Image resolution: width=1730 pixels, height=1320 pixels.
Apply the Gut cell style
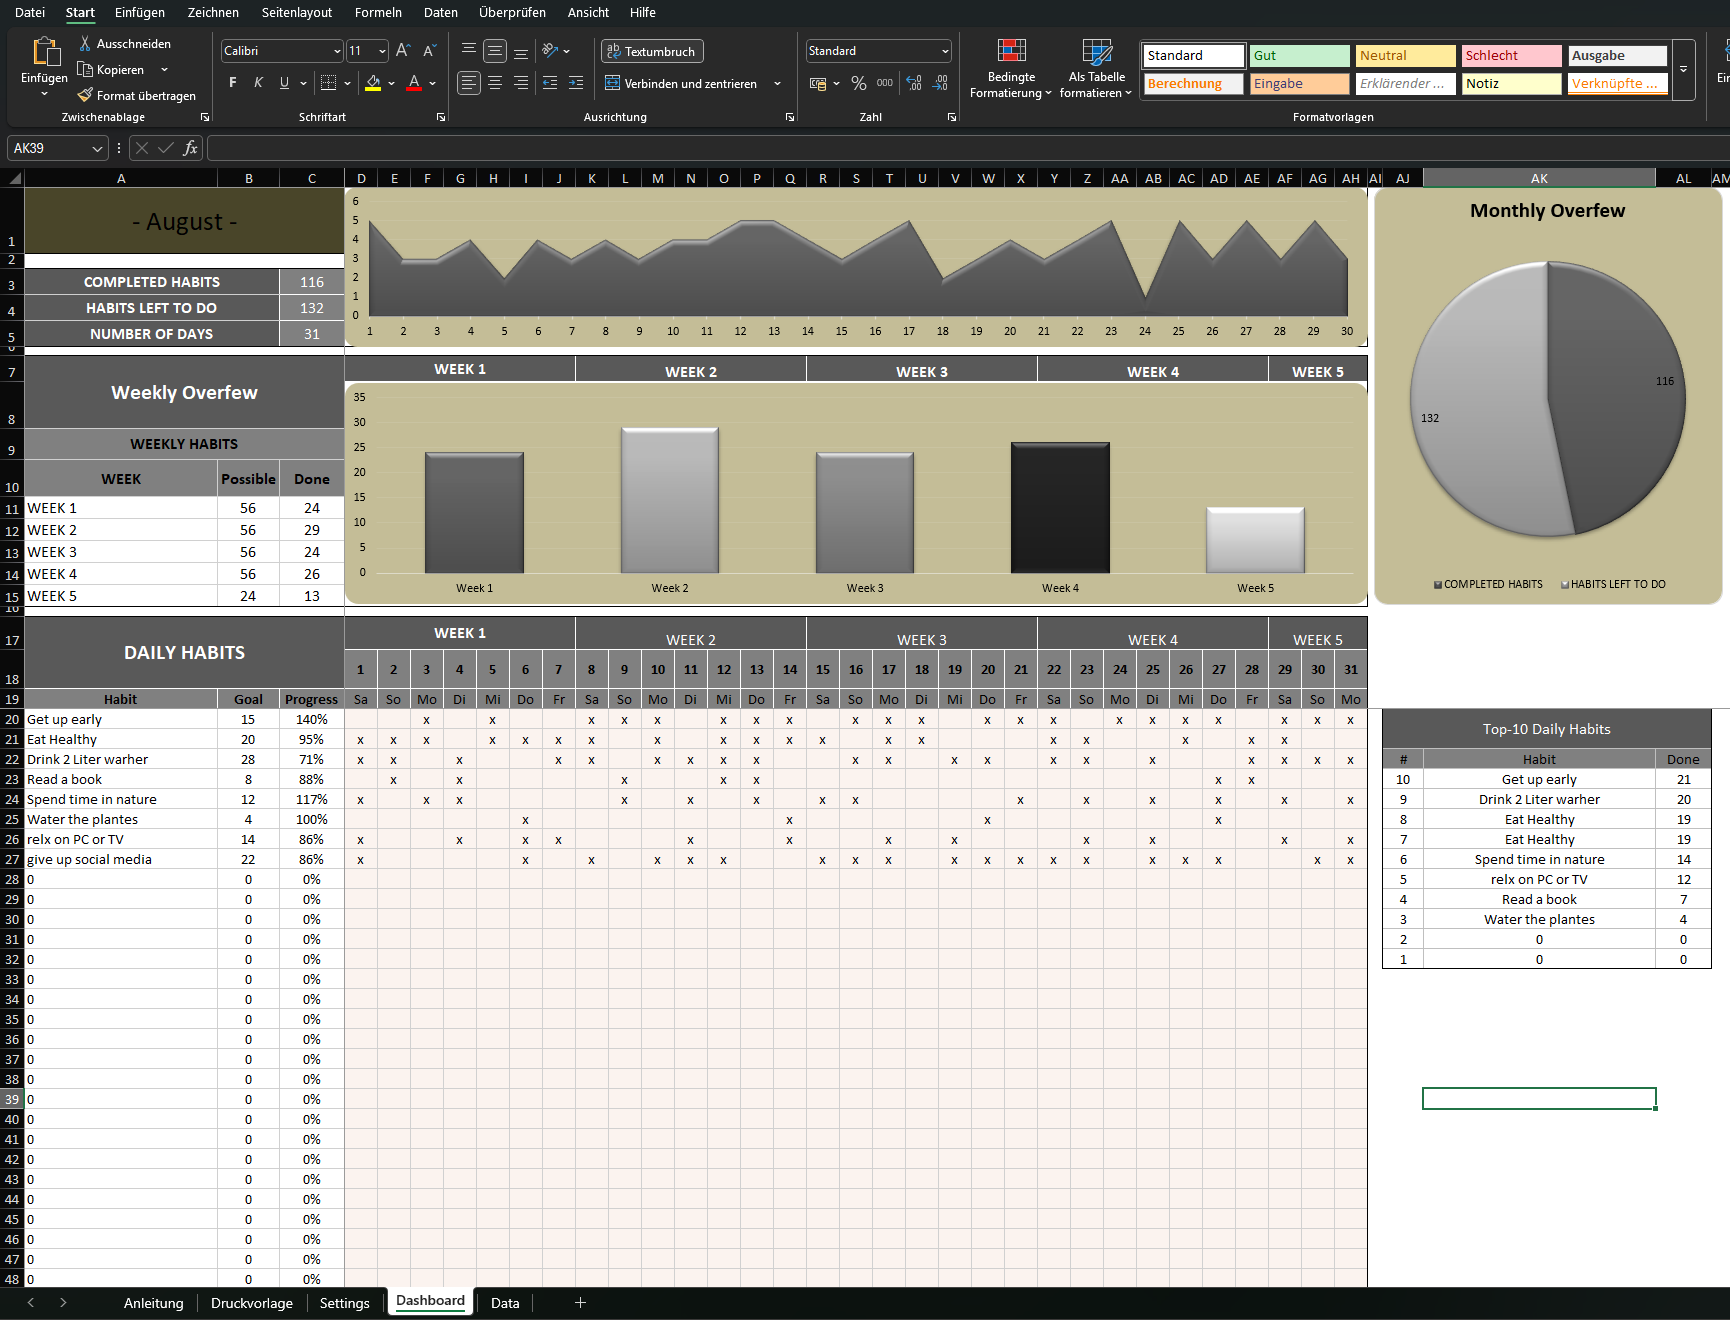1298,56
